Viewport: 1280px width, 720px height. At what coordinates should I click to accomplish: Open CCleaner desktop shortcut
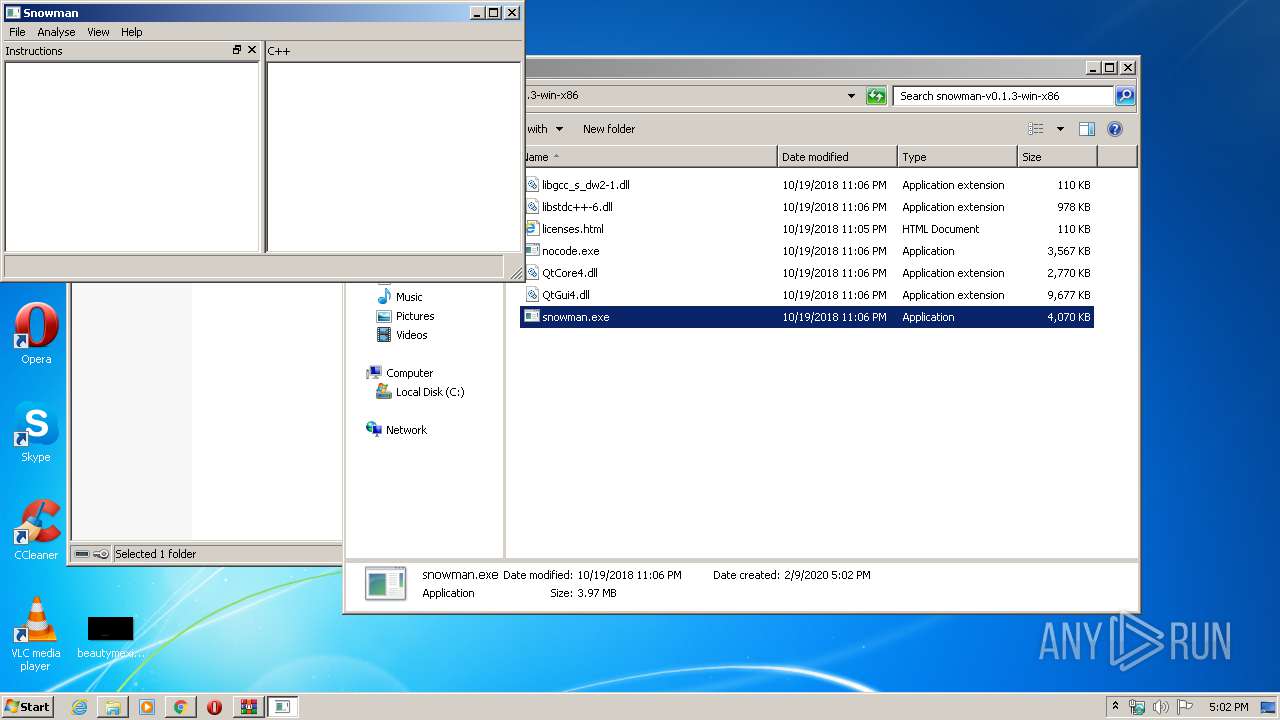[x=36, y=530]
